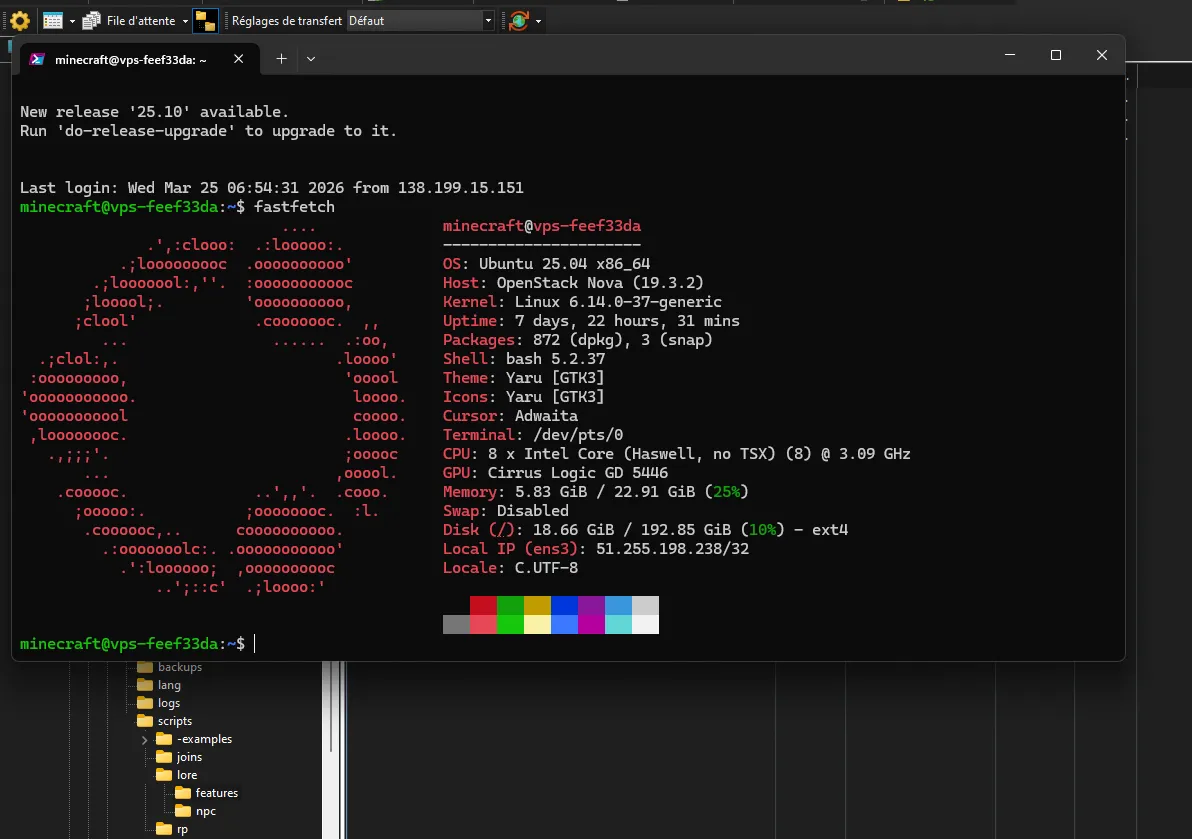Select the logs folder icon
Viewport: 1192px width, 839px height.
(x=145, y=703)
